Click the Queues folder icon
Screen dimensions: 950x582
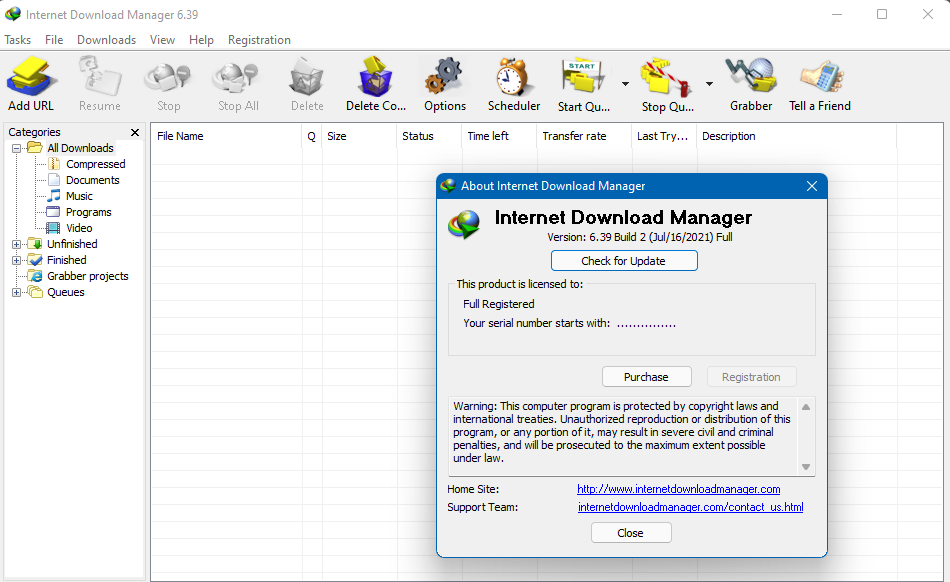[35, 292]
